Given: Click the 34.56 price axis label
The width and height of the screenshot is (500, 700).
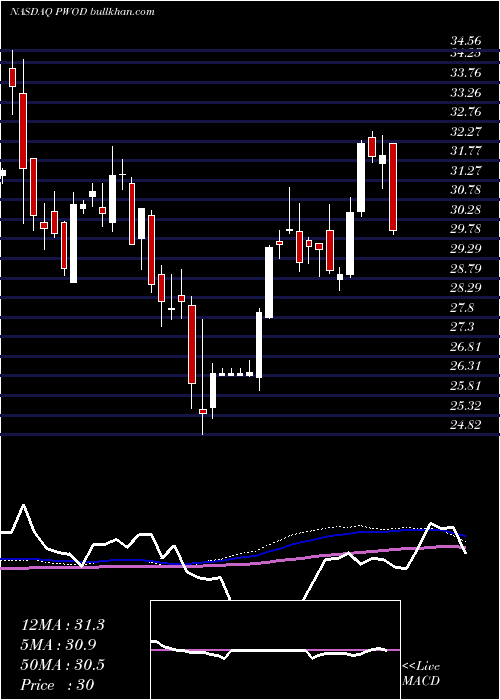Looking at the screenshot, I should coord(466,42).
